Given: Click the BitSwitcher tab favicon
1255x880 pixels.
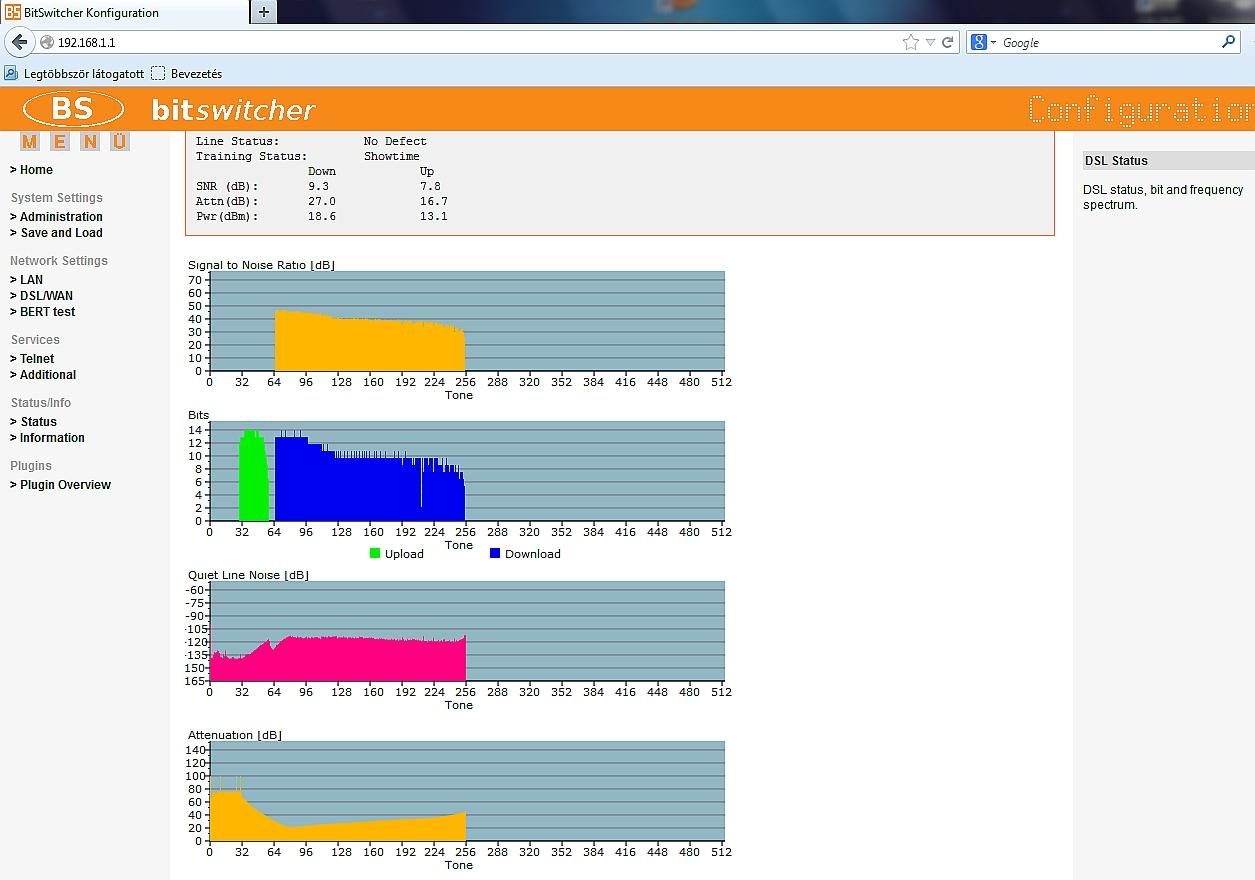Looking at the screenshot, I should click(x=13, y=12).
